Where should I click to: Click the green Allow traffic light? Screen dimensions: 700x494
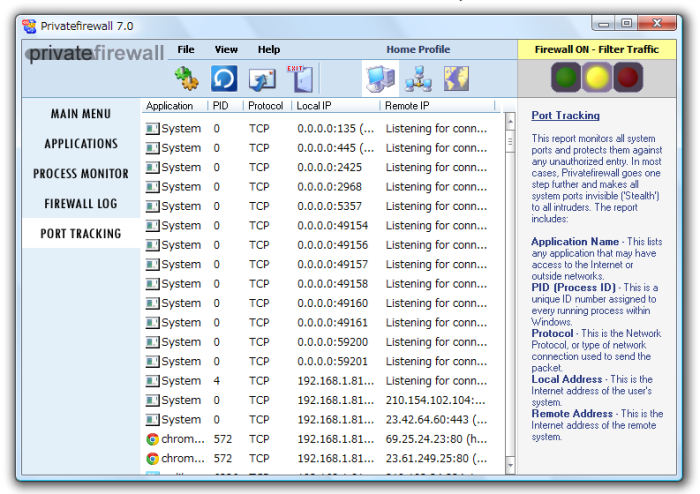click(566, 77)
